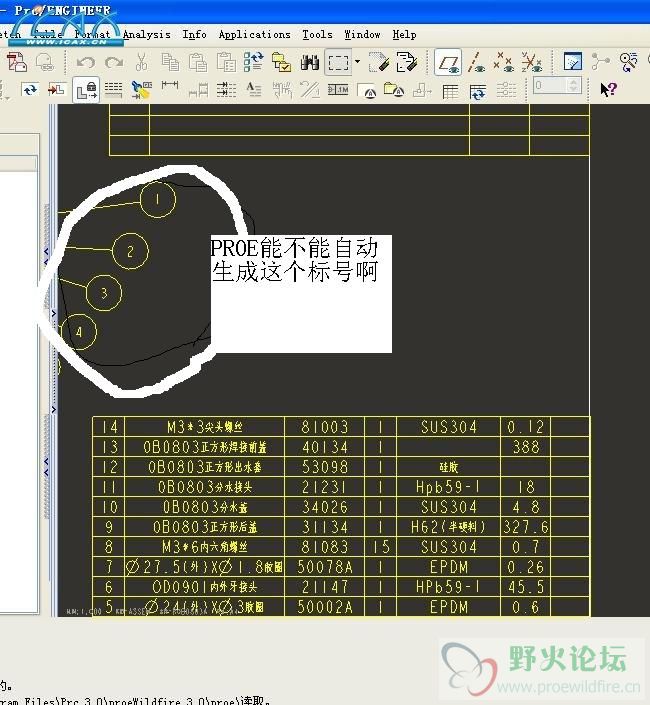Toggle datum axis display icon
The width and height of the screenshot is (650, 705).
pos(476,62)
